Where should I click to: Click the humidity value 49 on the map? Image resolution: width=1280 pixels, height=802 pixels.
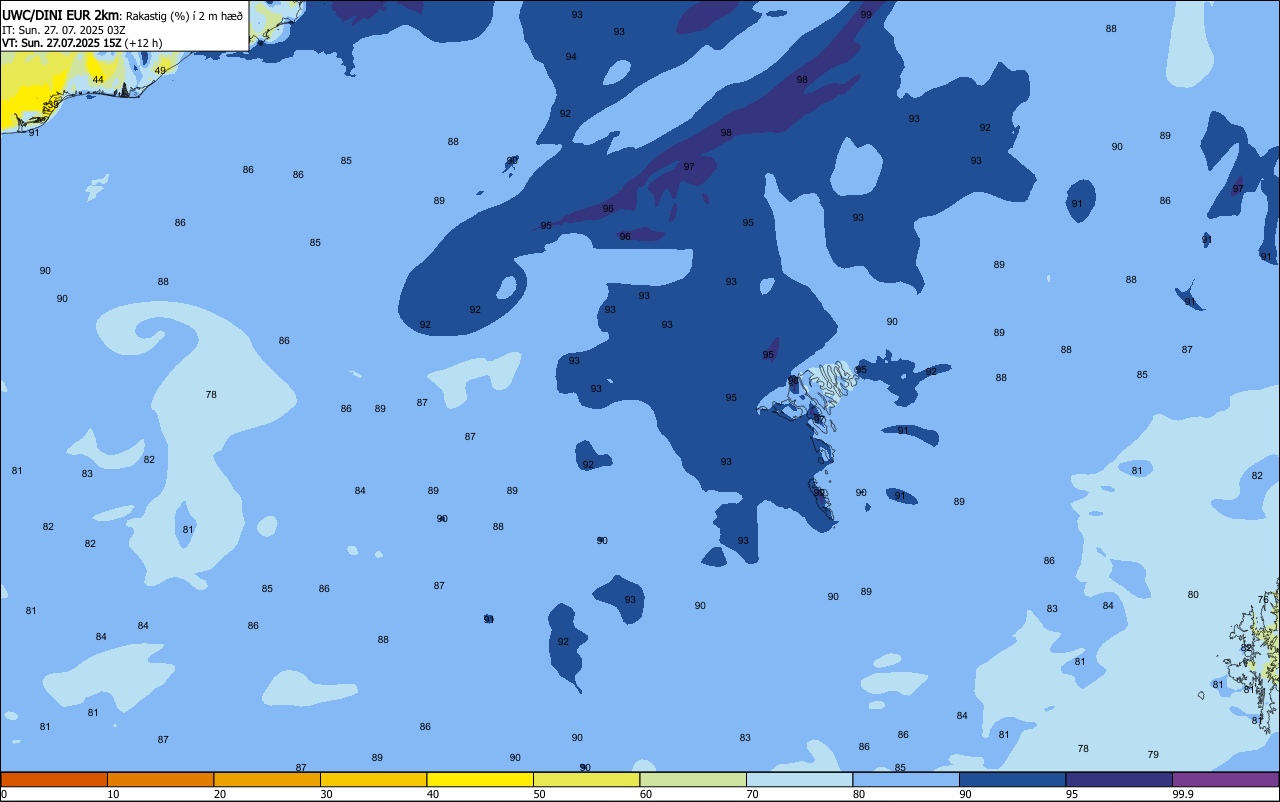[160, 71]
